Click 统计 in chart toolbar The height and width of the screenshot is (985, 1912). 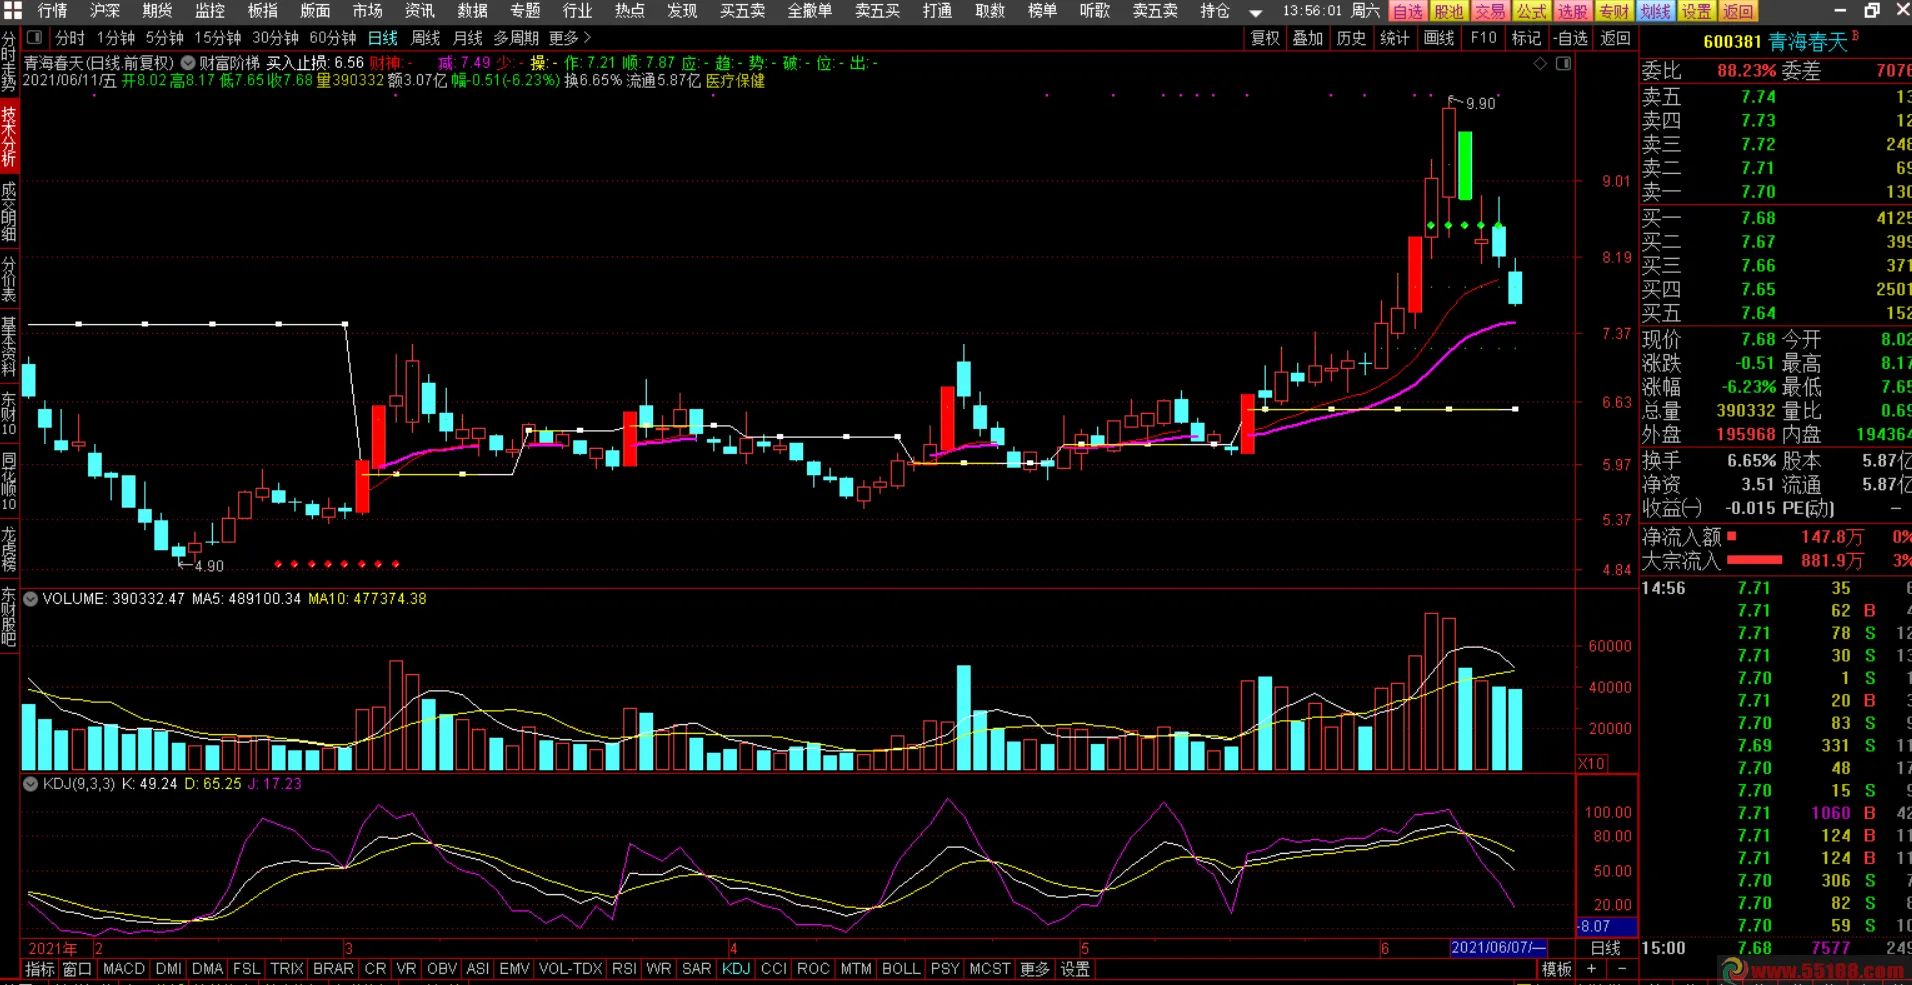tap(1395, 38)
